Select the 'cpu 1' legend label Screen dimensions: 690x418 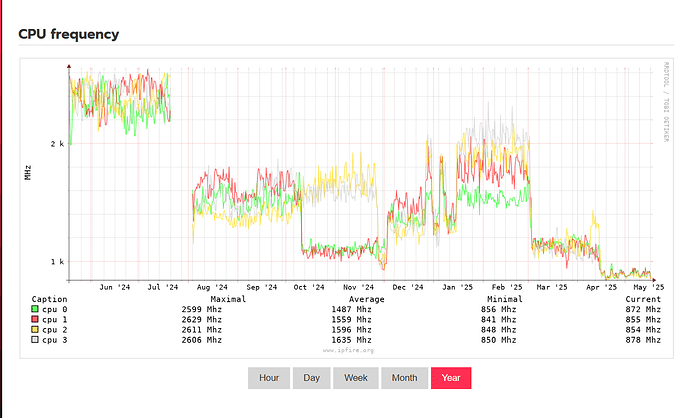pyautogui.click(x=55, y=319)
